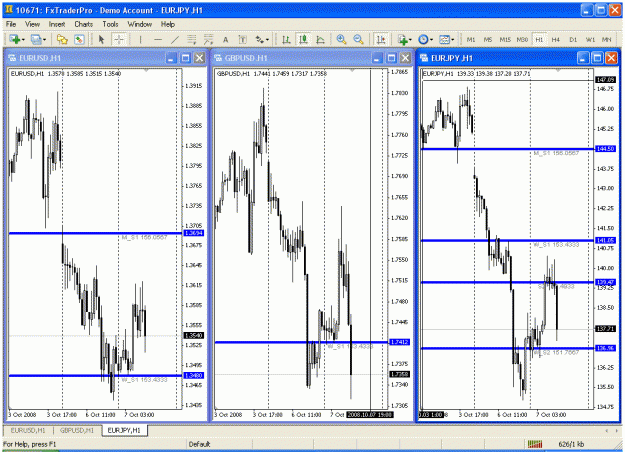Expand the Profiles dropdown arrow
The height and width of the screenshot is (452, 625).
coord(44,40)
